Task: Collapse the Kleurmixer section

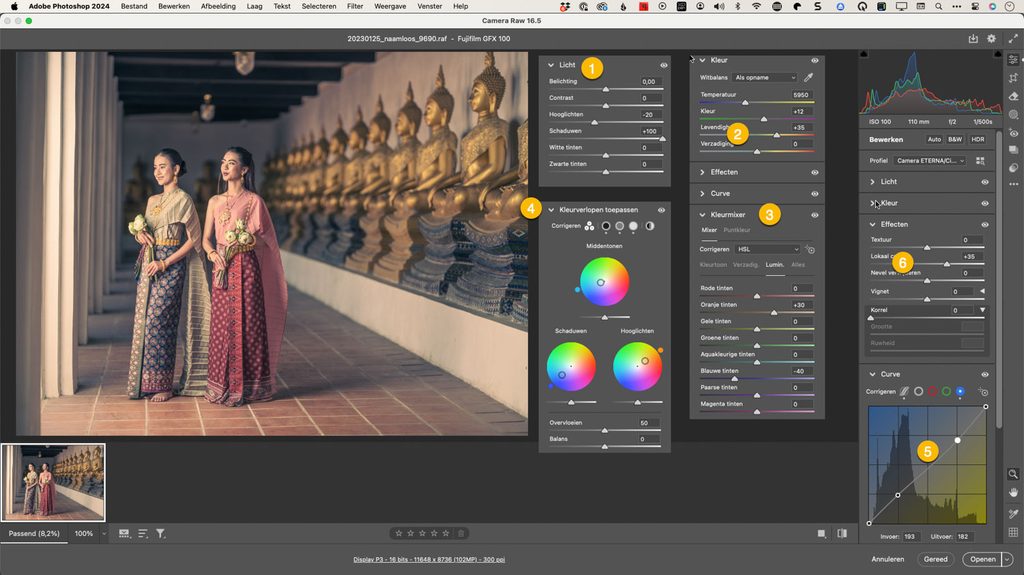Action: (x=703, y=214)
